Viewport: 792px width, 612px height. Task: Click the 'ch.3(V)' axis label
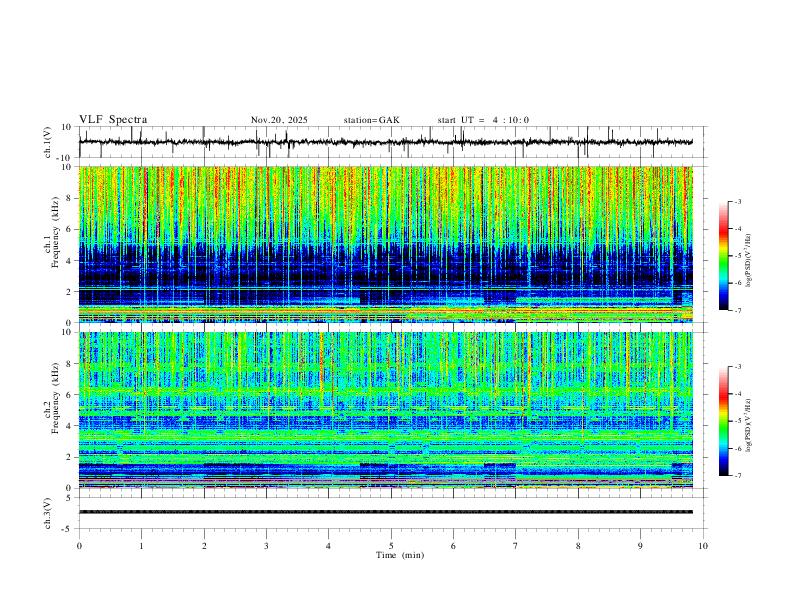coord(48,513)
